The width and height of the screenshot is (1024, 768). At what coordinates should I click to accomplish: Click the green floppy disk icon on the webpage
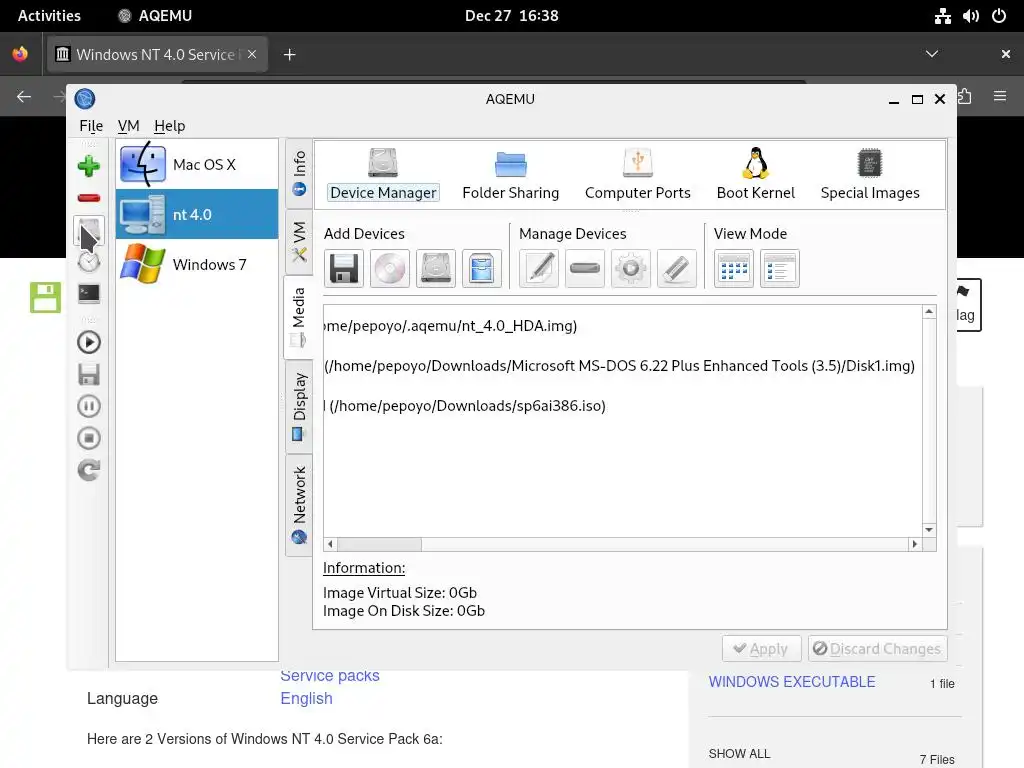pyautogui.click(x=45, y=298)
